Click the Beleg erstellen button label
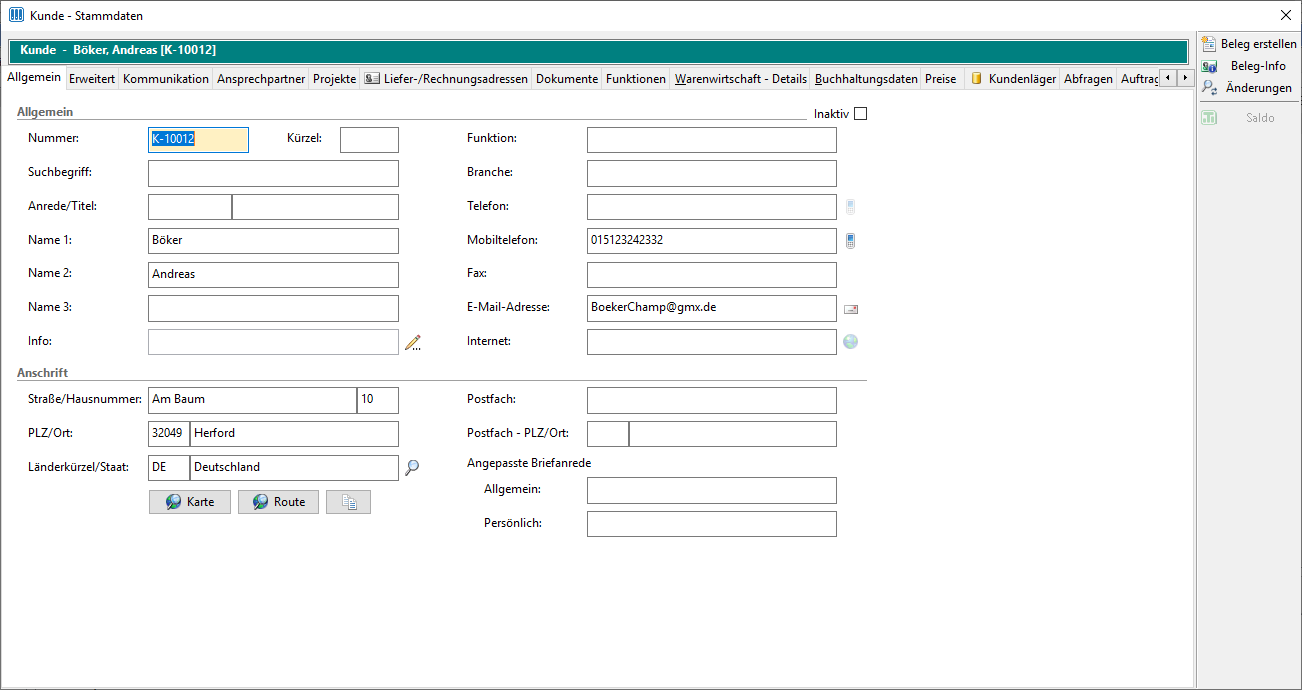 (x=1258, y=44)
